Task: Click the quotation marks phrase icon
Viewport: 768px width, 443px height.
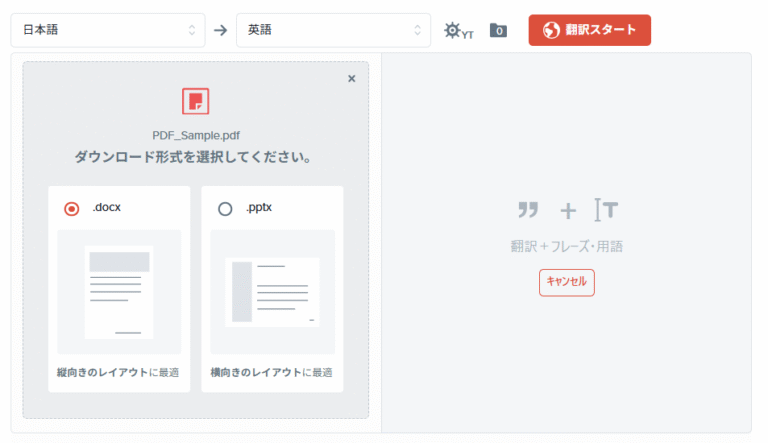Action: (528, 210)
